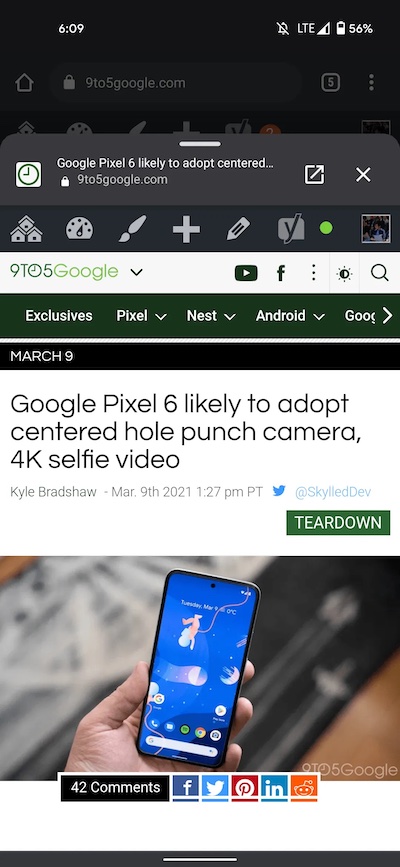Viewport: 400px width, 867px height.
Task: Open the 9to5Google YouTube channel icon
Action: 246,273
